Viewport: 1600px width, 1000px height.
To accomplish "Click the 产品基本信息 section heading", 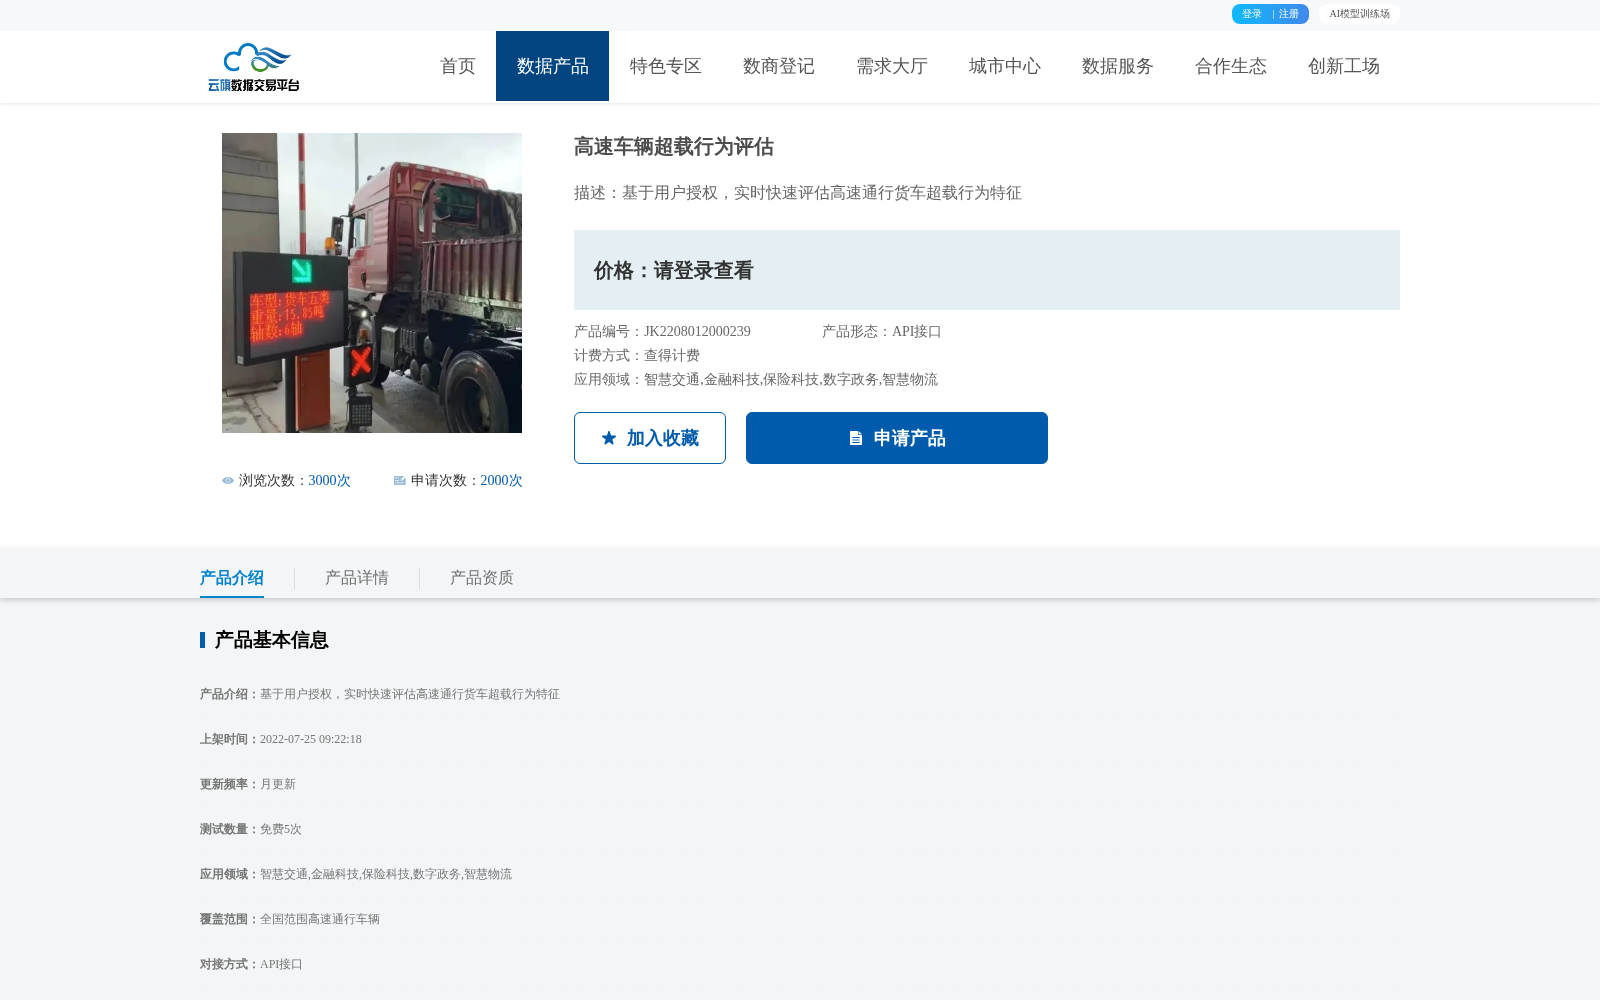I will coord(271,640).
